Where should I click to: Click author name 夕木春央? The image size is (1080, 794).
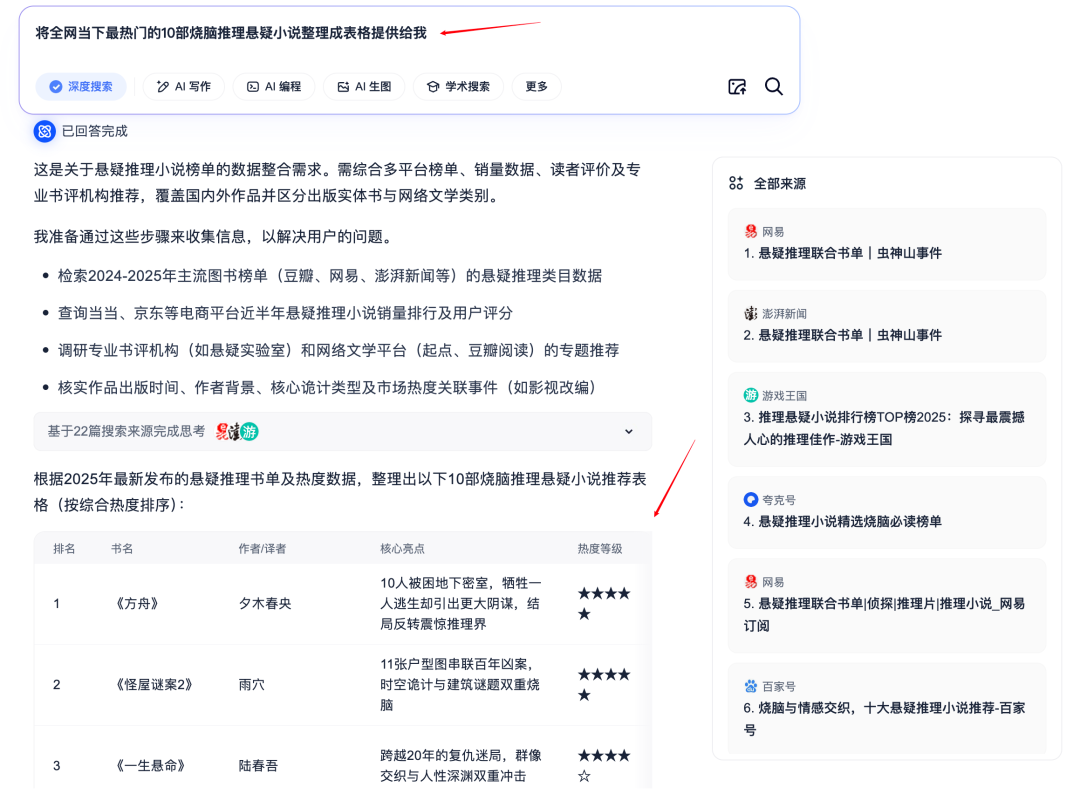[x=264, y=604]
